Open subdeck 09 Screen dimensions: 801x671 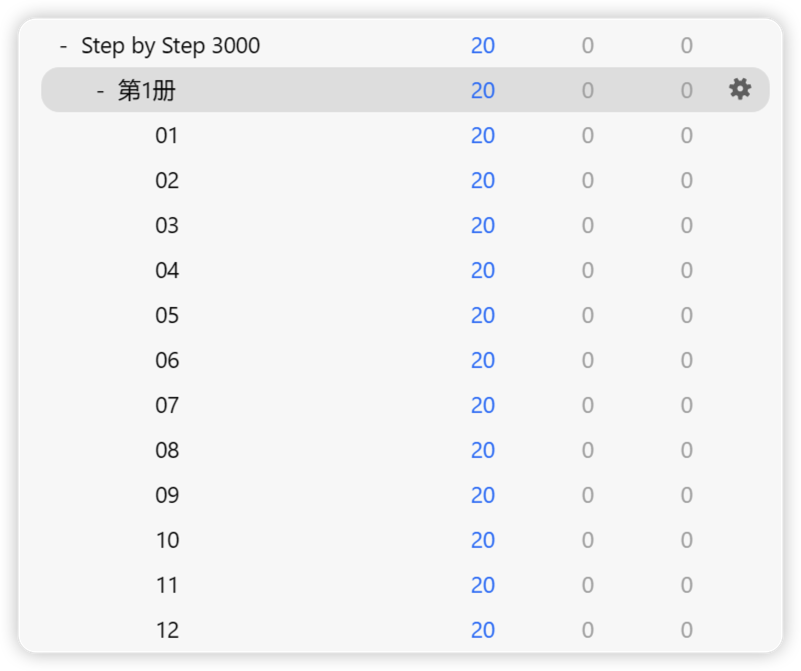(x=167, y=495)
